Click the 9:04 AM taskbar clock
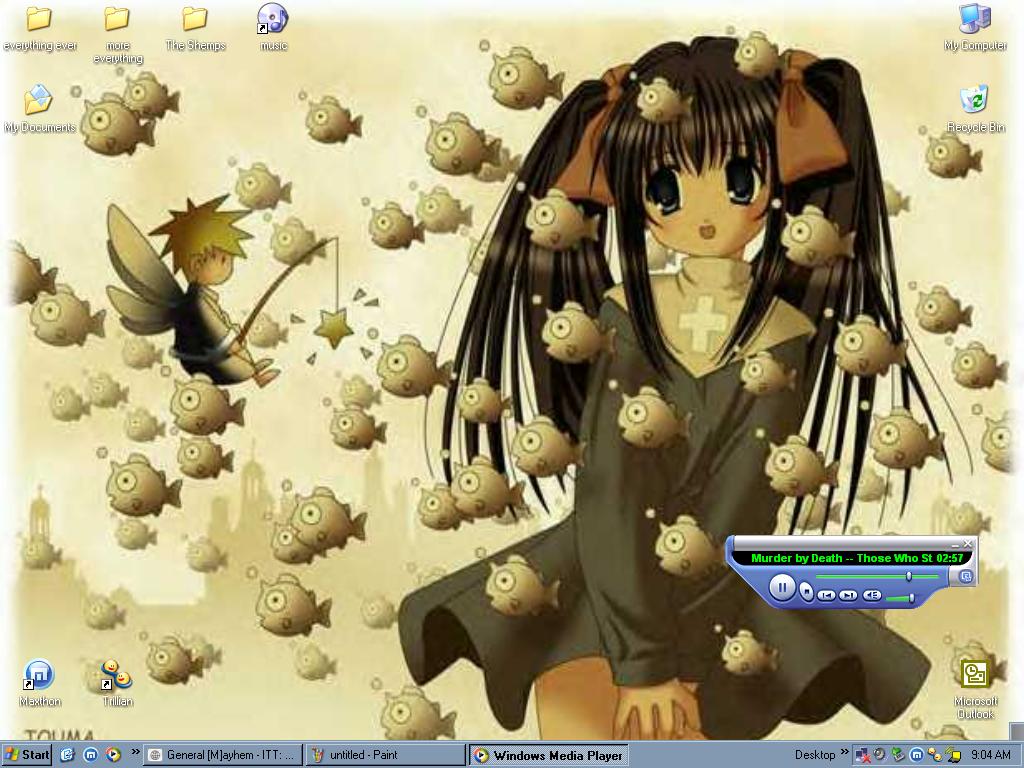 tap(991, 755)
